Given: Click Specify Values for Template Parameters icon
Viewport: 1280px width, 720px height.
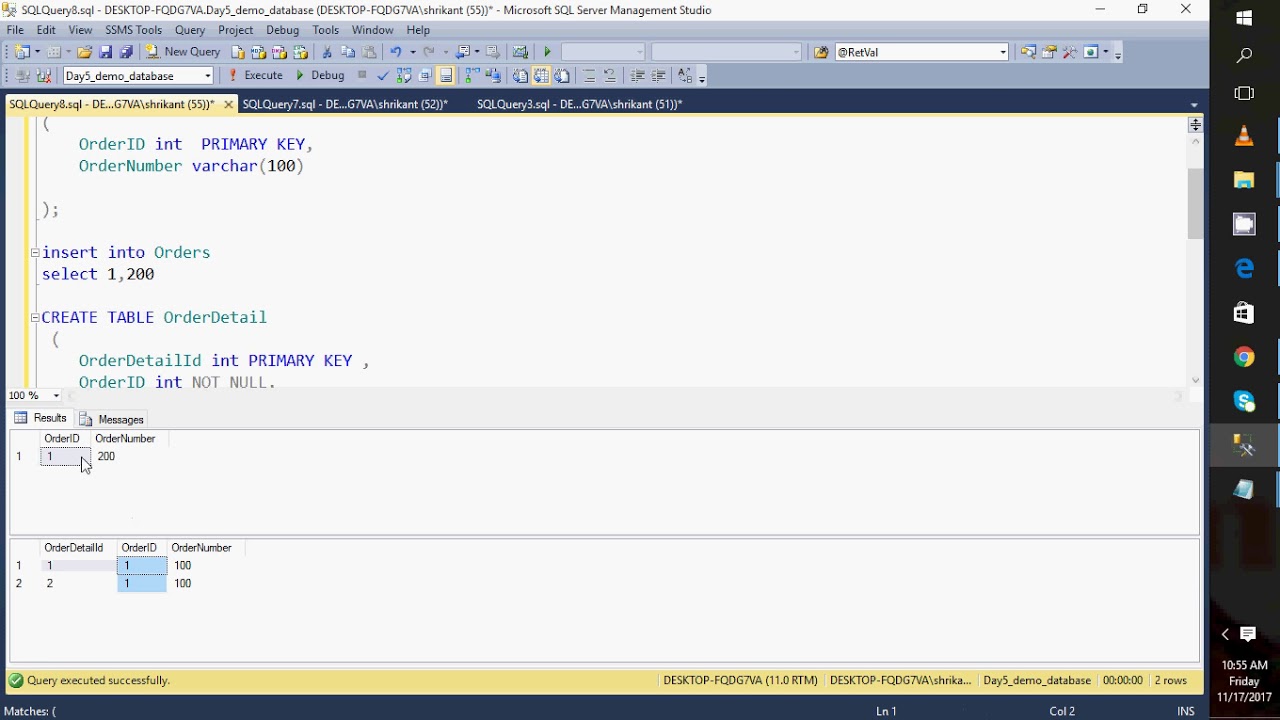Looking at the screenshot, I should tap(685, 75).
